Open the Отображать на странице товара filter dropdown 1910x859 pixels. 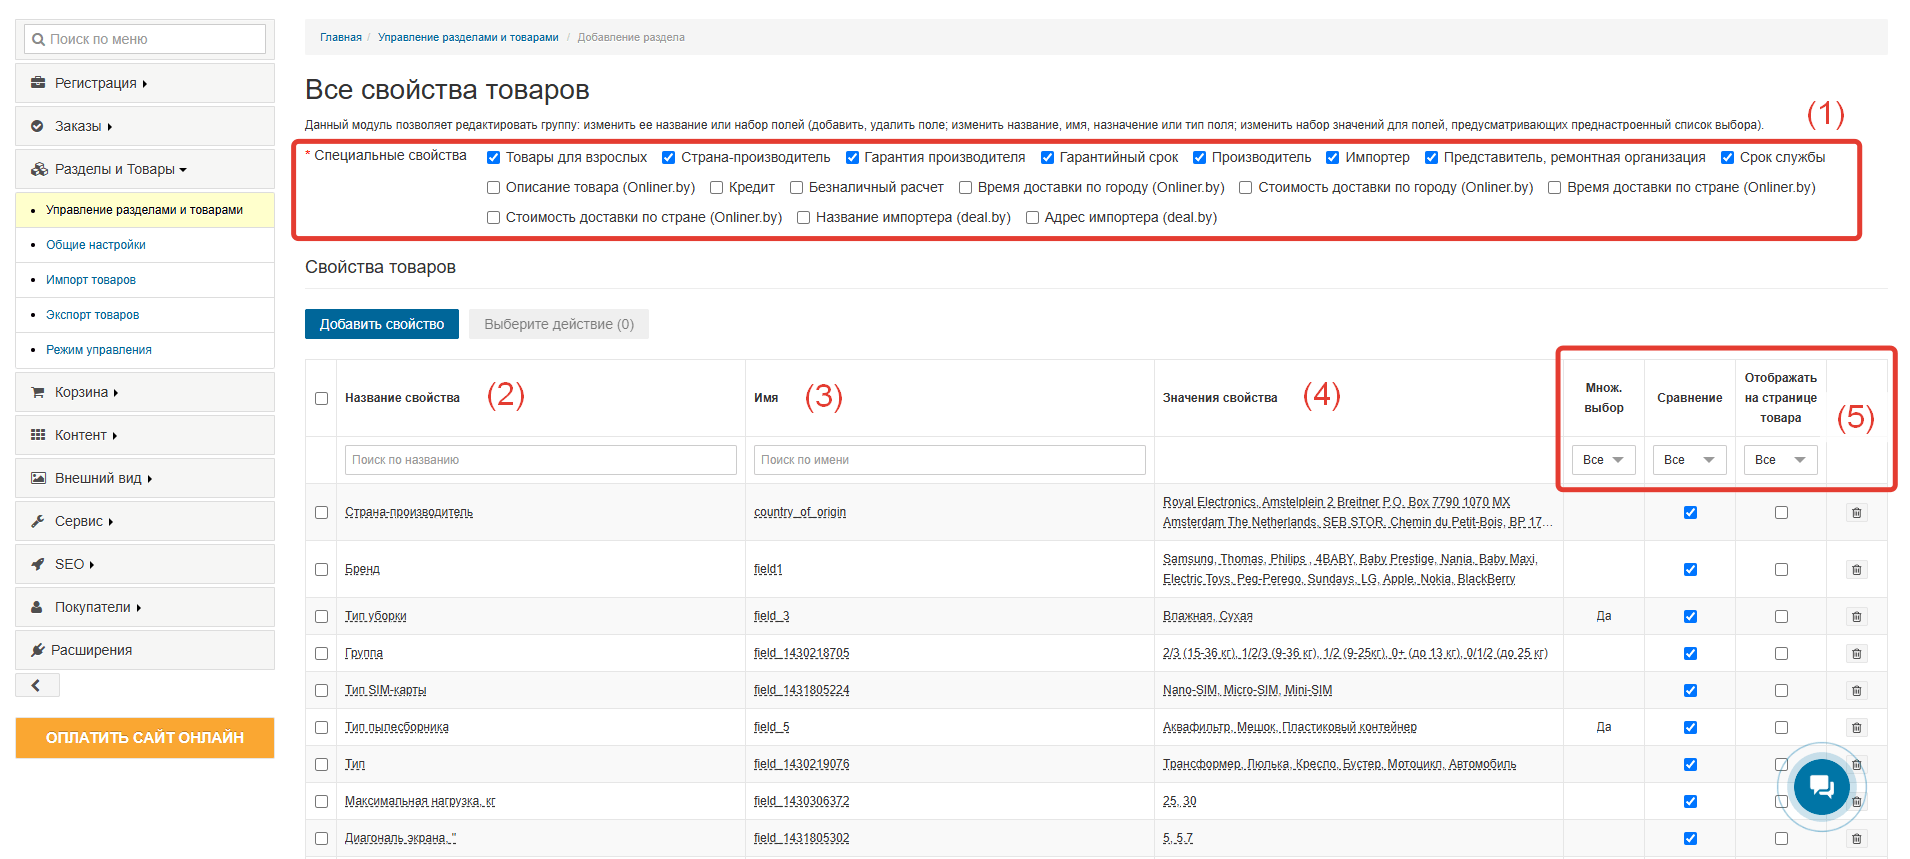tap(1781, 460)
